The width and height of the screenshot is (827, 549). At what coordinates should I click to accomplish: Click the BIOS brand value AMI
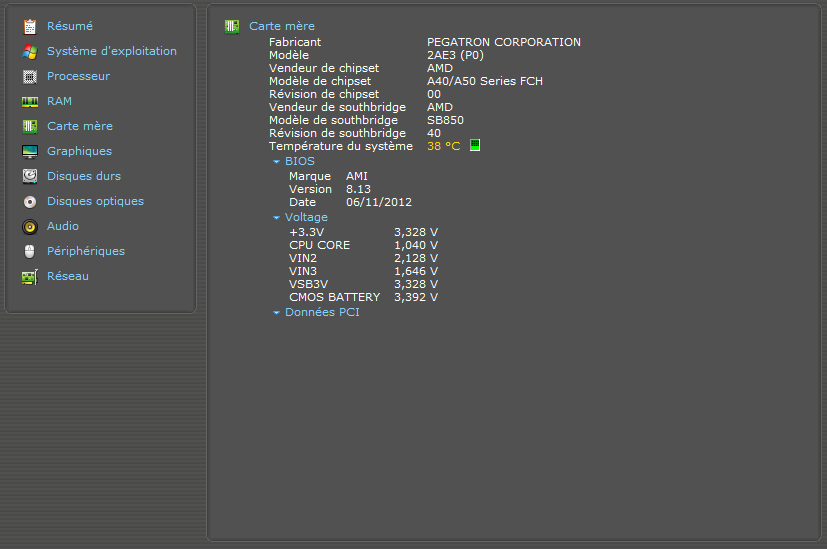(x=357, y=176)
